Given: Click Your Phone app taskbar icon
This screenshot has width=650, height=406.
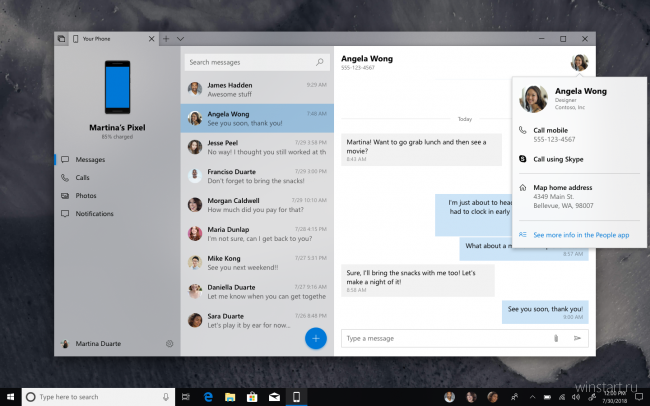Looking at the screenshot, I should pyautogui.click(x=296, y=397).
